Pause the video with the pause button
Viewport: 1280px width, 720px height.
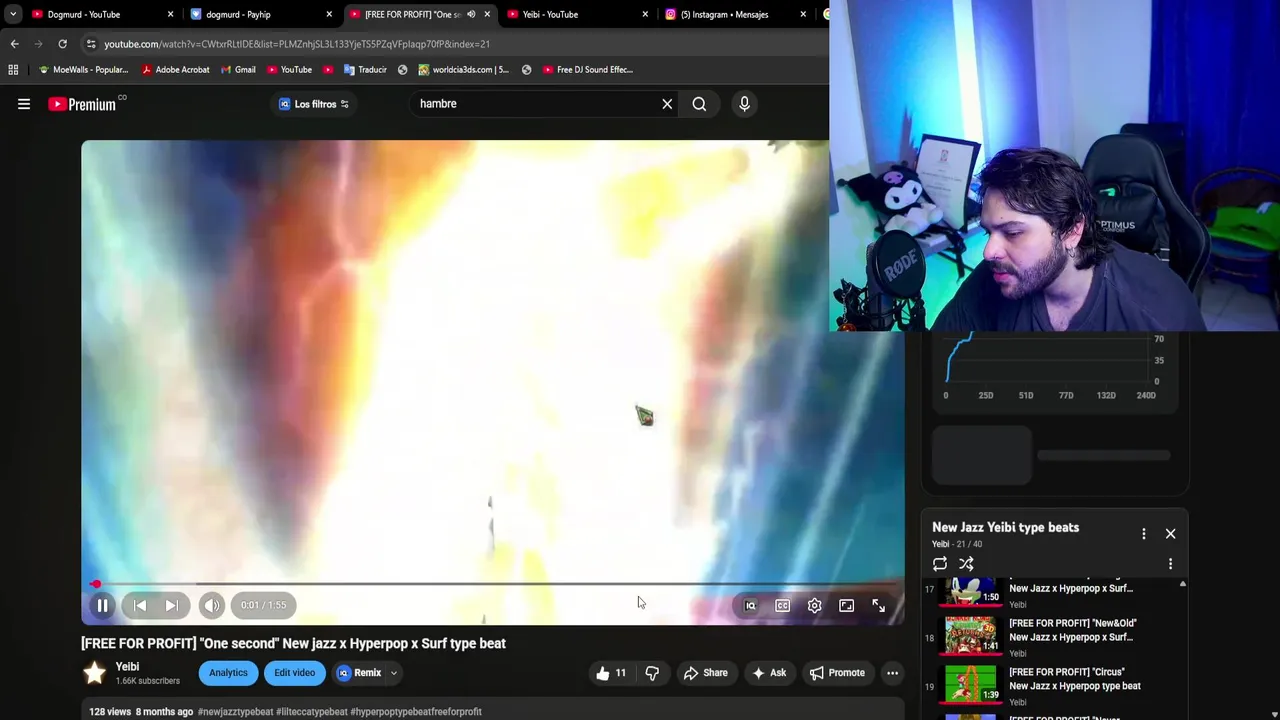coord(102,605)
